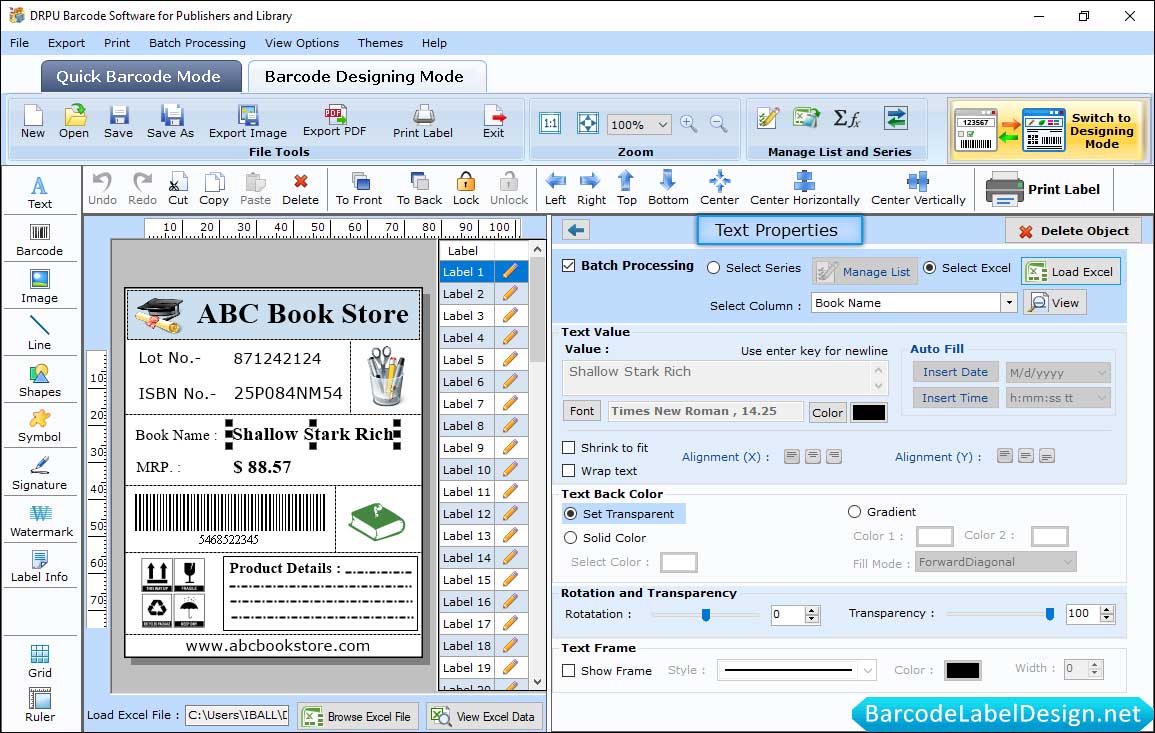Select Gradient back color
This screenshot has width=1155, height=733.
[x=854, y=512]
